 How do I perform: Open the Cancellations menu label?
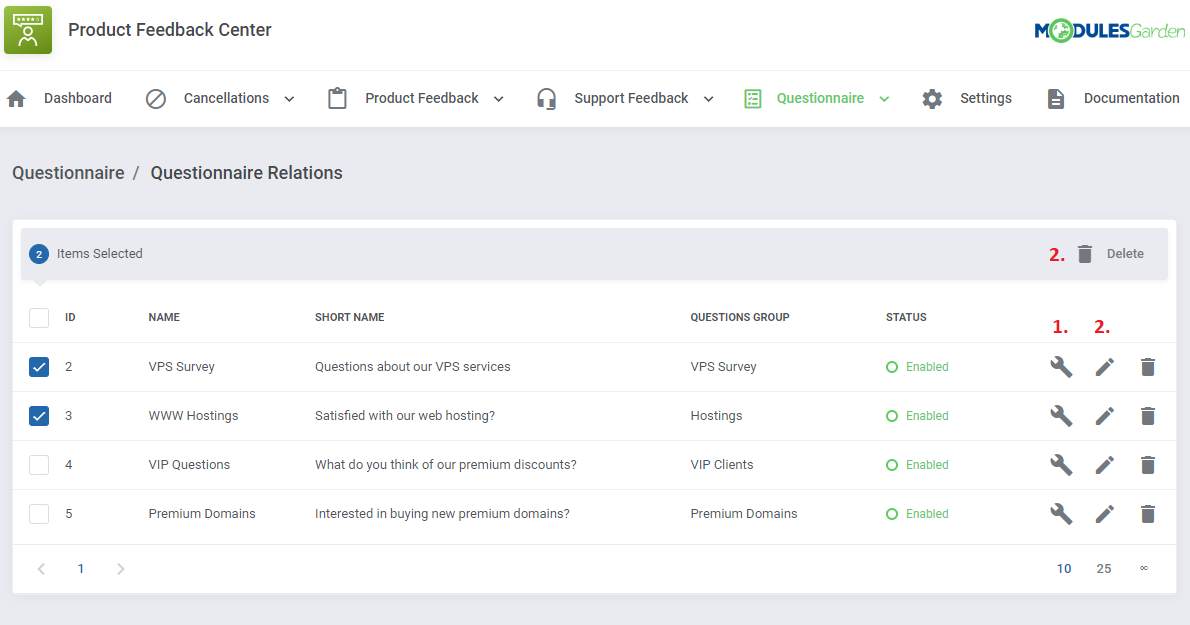tap(226, 99)
